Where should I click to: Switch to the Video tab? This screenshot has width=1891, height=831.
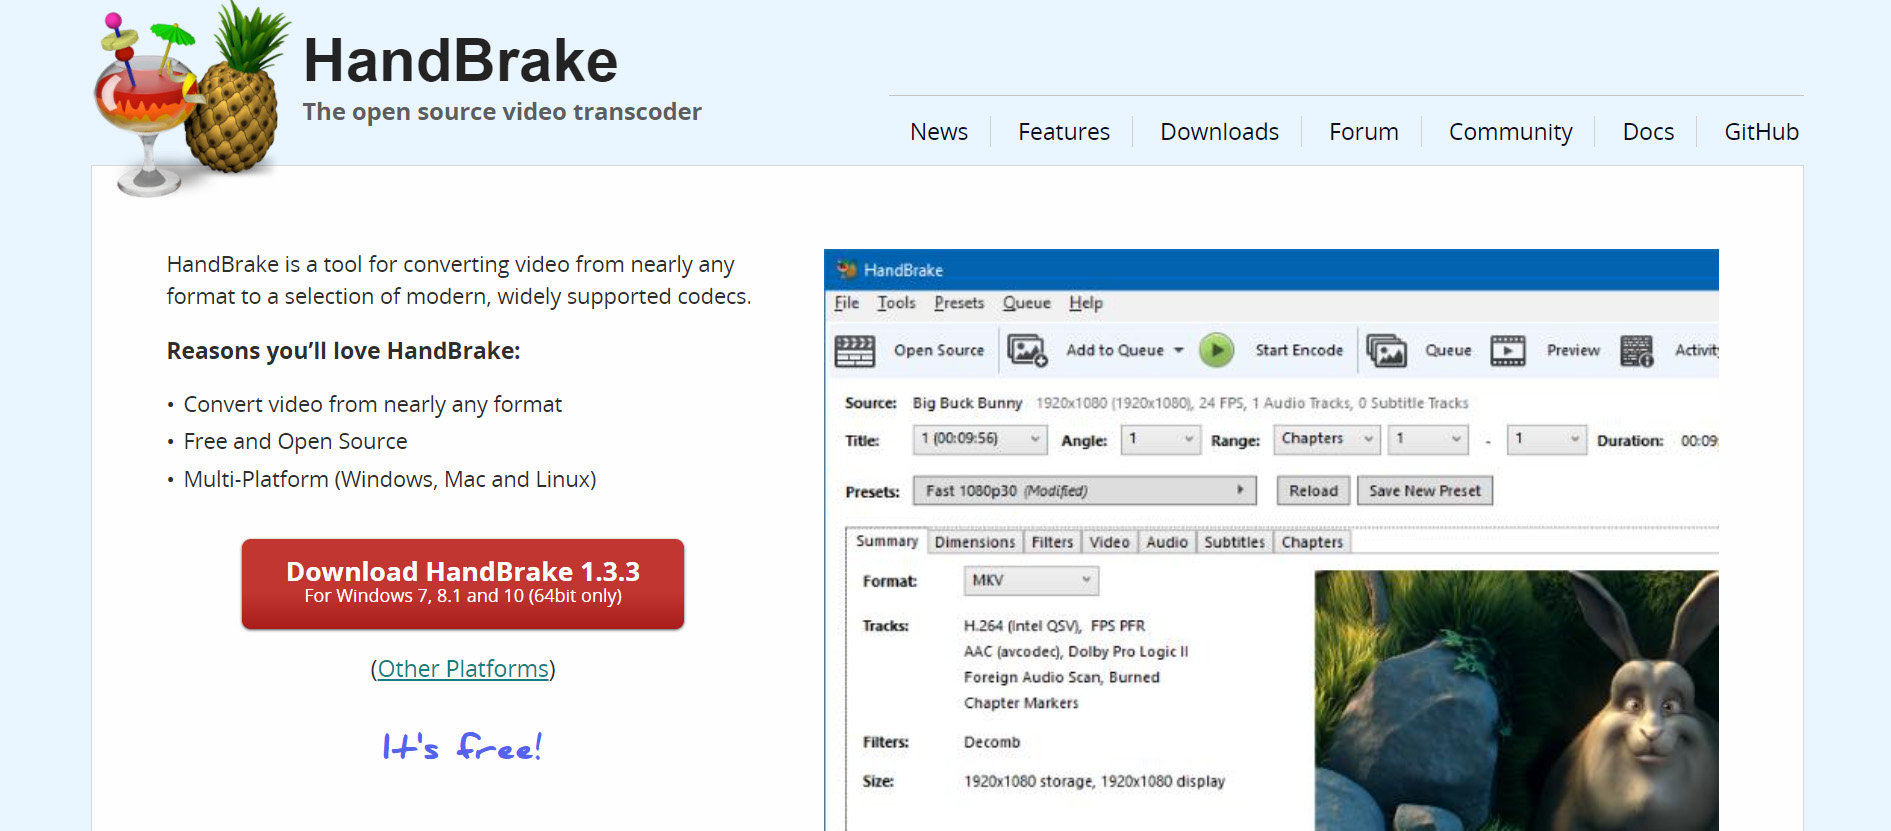click(1109, 542)
